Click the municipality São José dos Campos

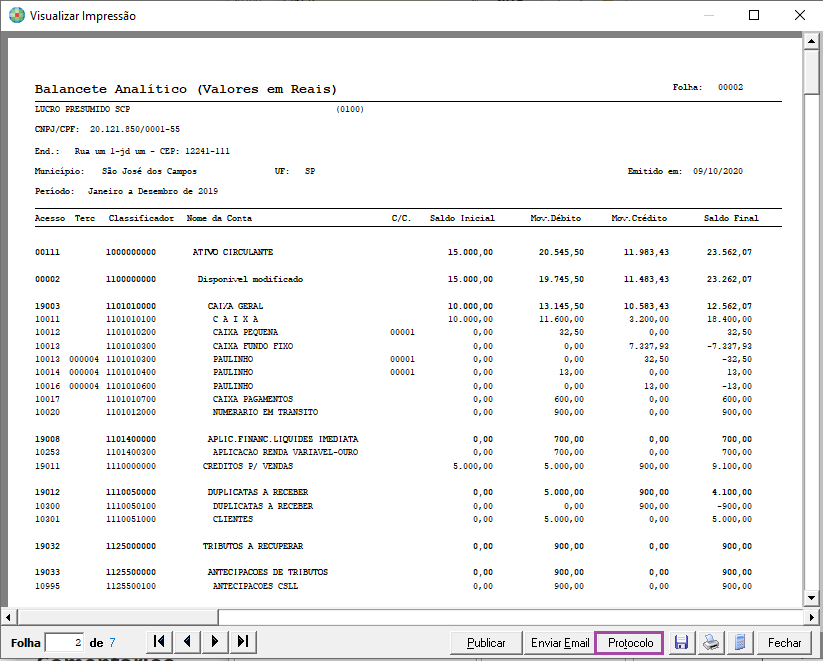tap(149, 171)
